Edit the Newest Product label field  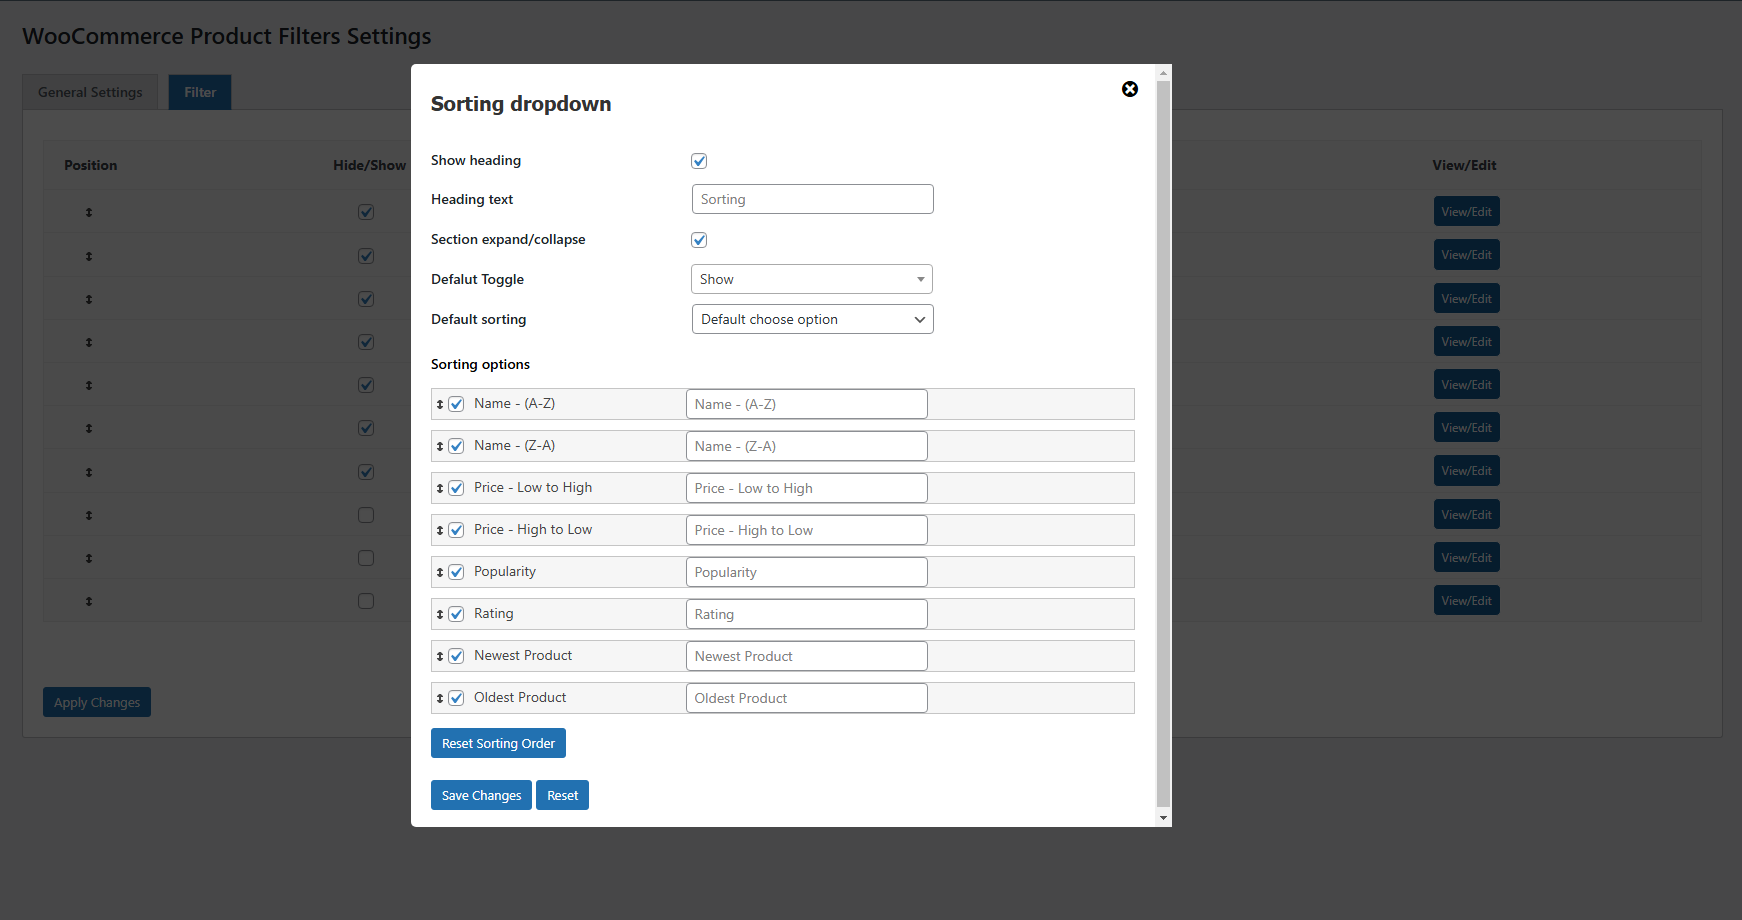(807, 656)
